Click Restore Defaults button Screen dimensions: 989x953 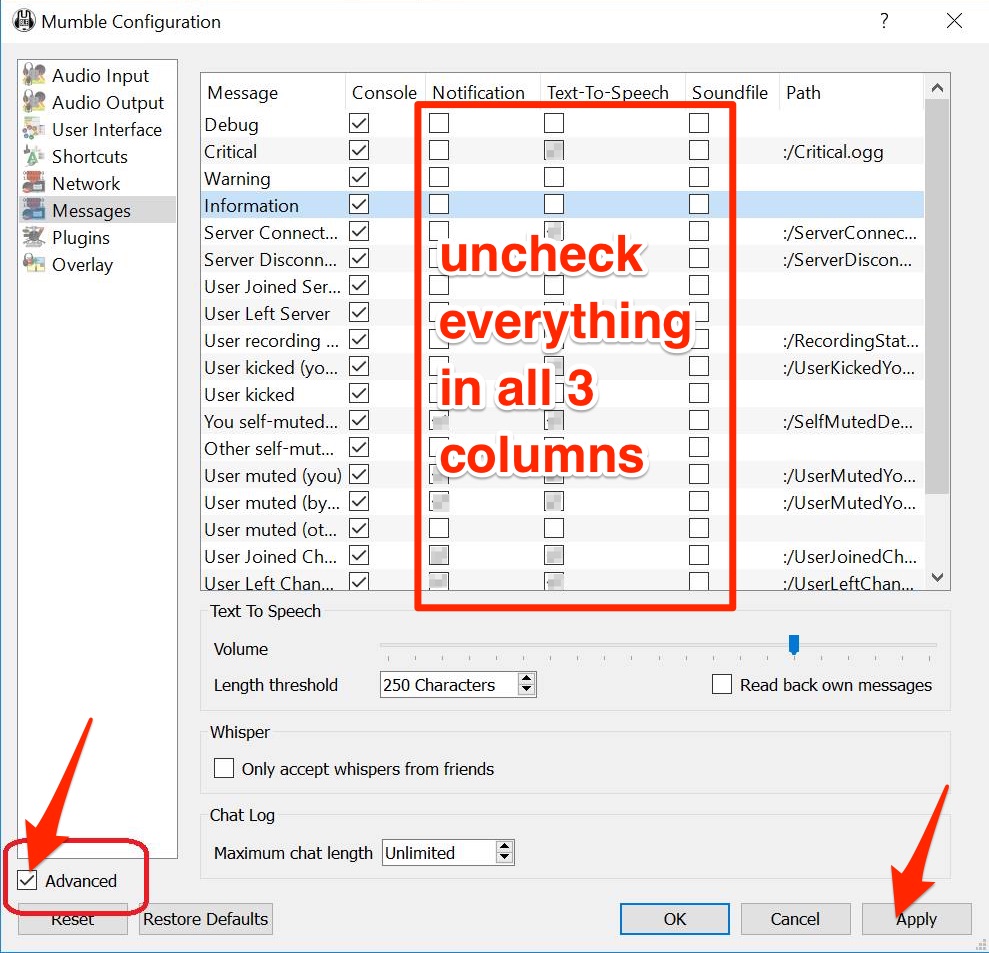pos(206,918)
